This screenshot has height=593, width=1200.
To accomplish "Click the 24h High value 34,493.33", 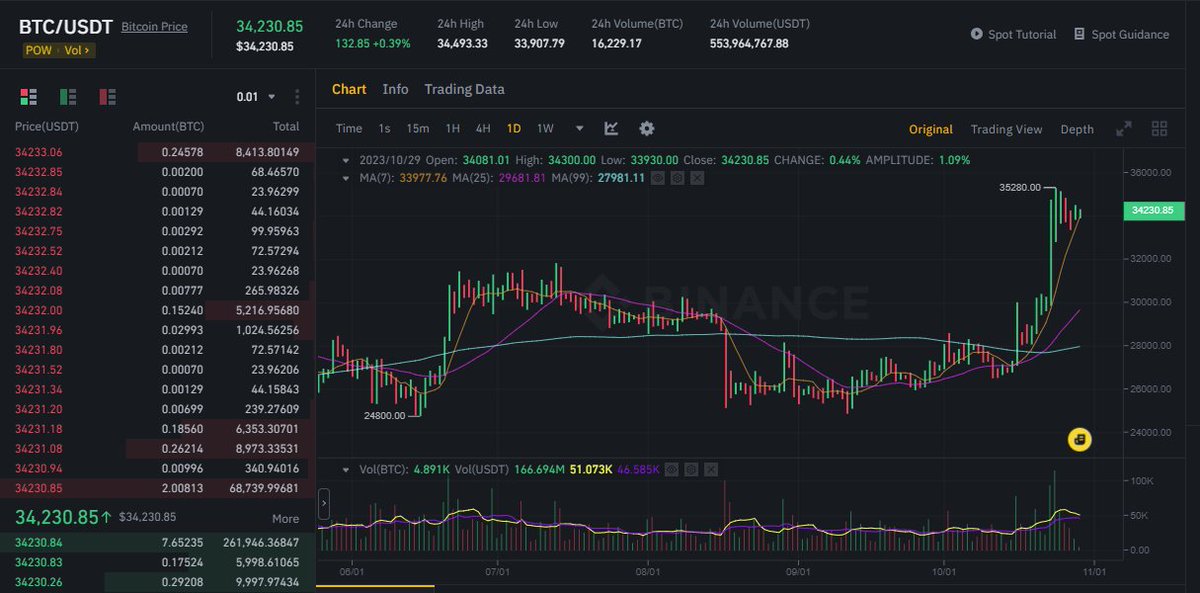I will coord(462,43).
